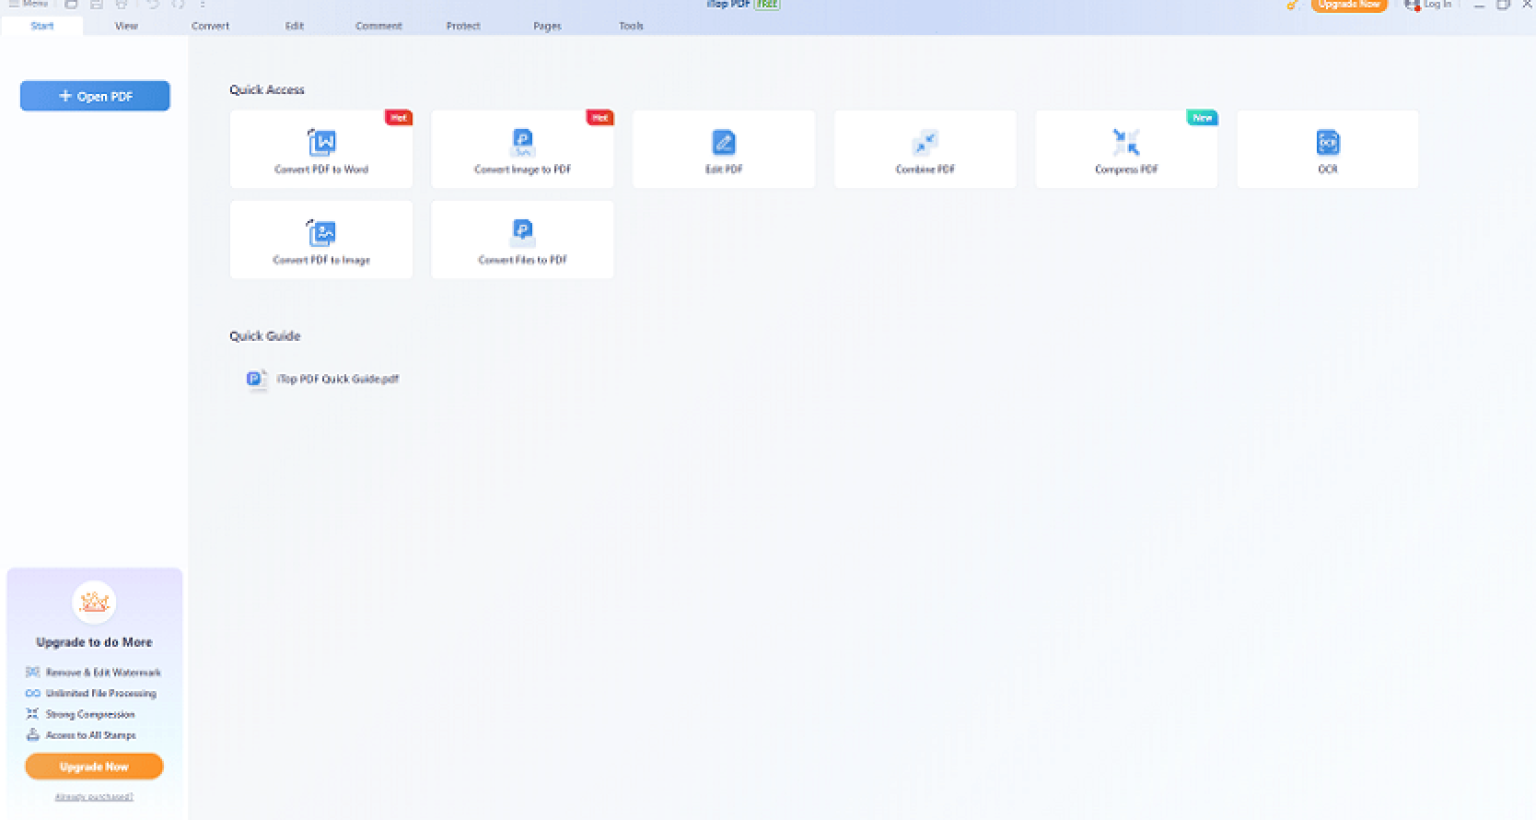Launch the Combine PDF tool
Screen dimensions: 1536x820
(924, 149)
